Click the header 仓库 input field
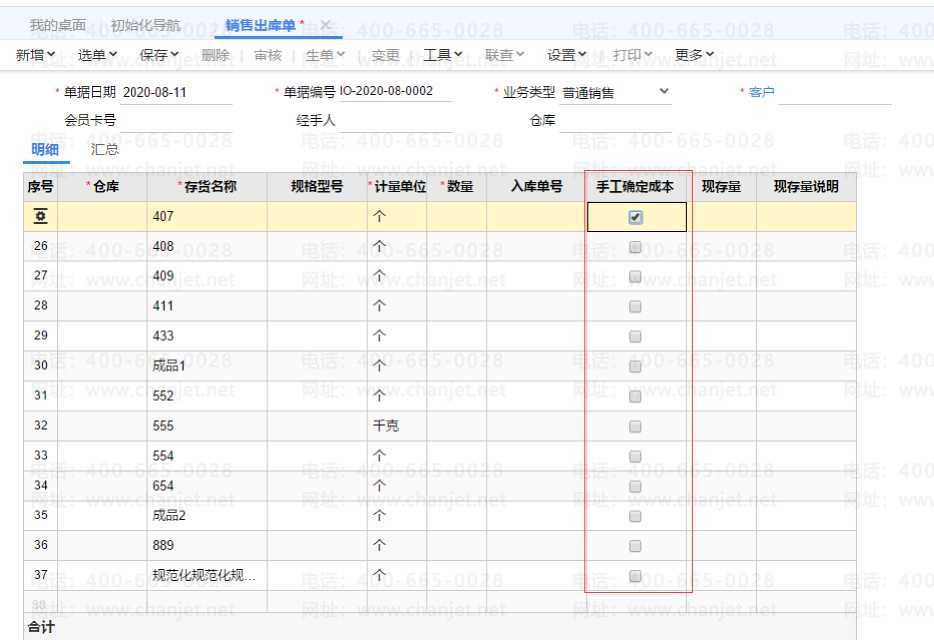Screen dimensions: 934x640 (x=616, y=120)
